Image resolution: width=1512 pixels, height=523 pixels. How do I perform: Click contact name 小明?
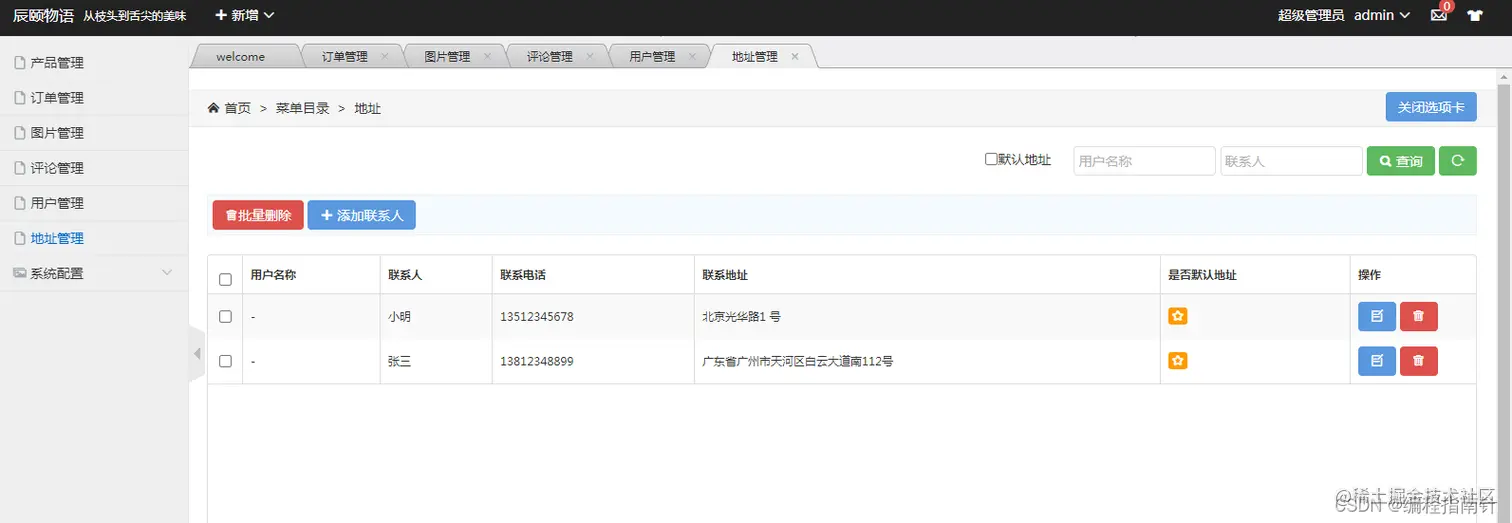click(x=400, y=316)
